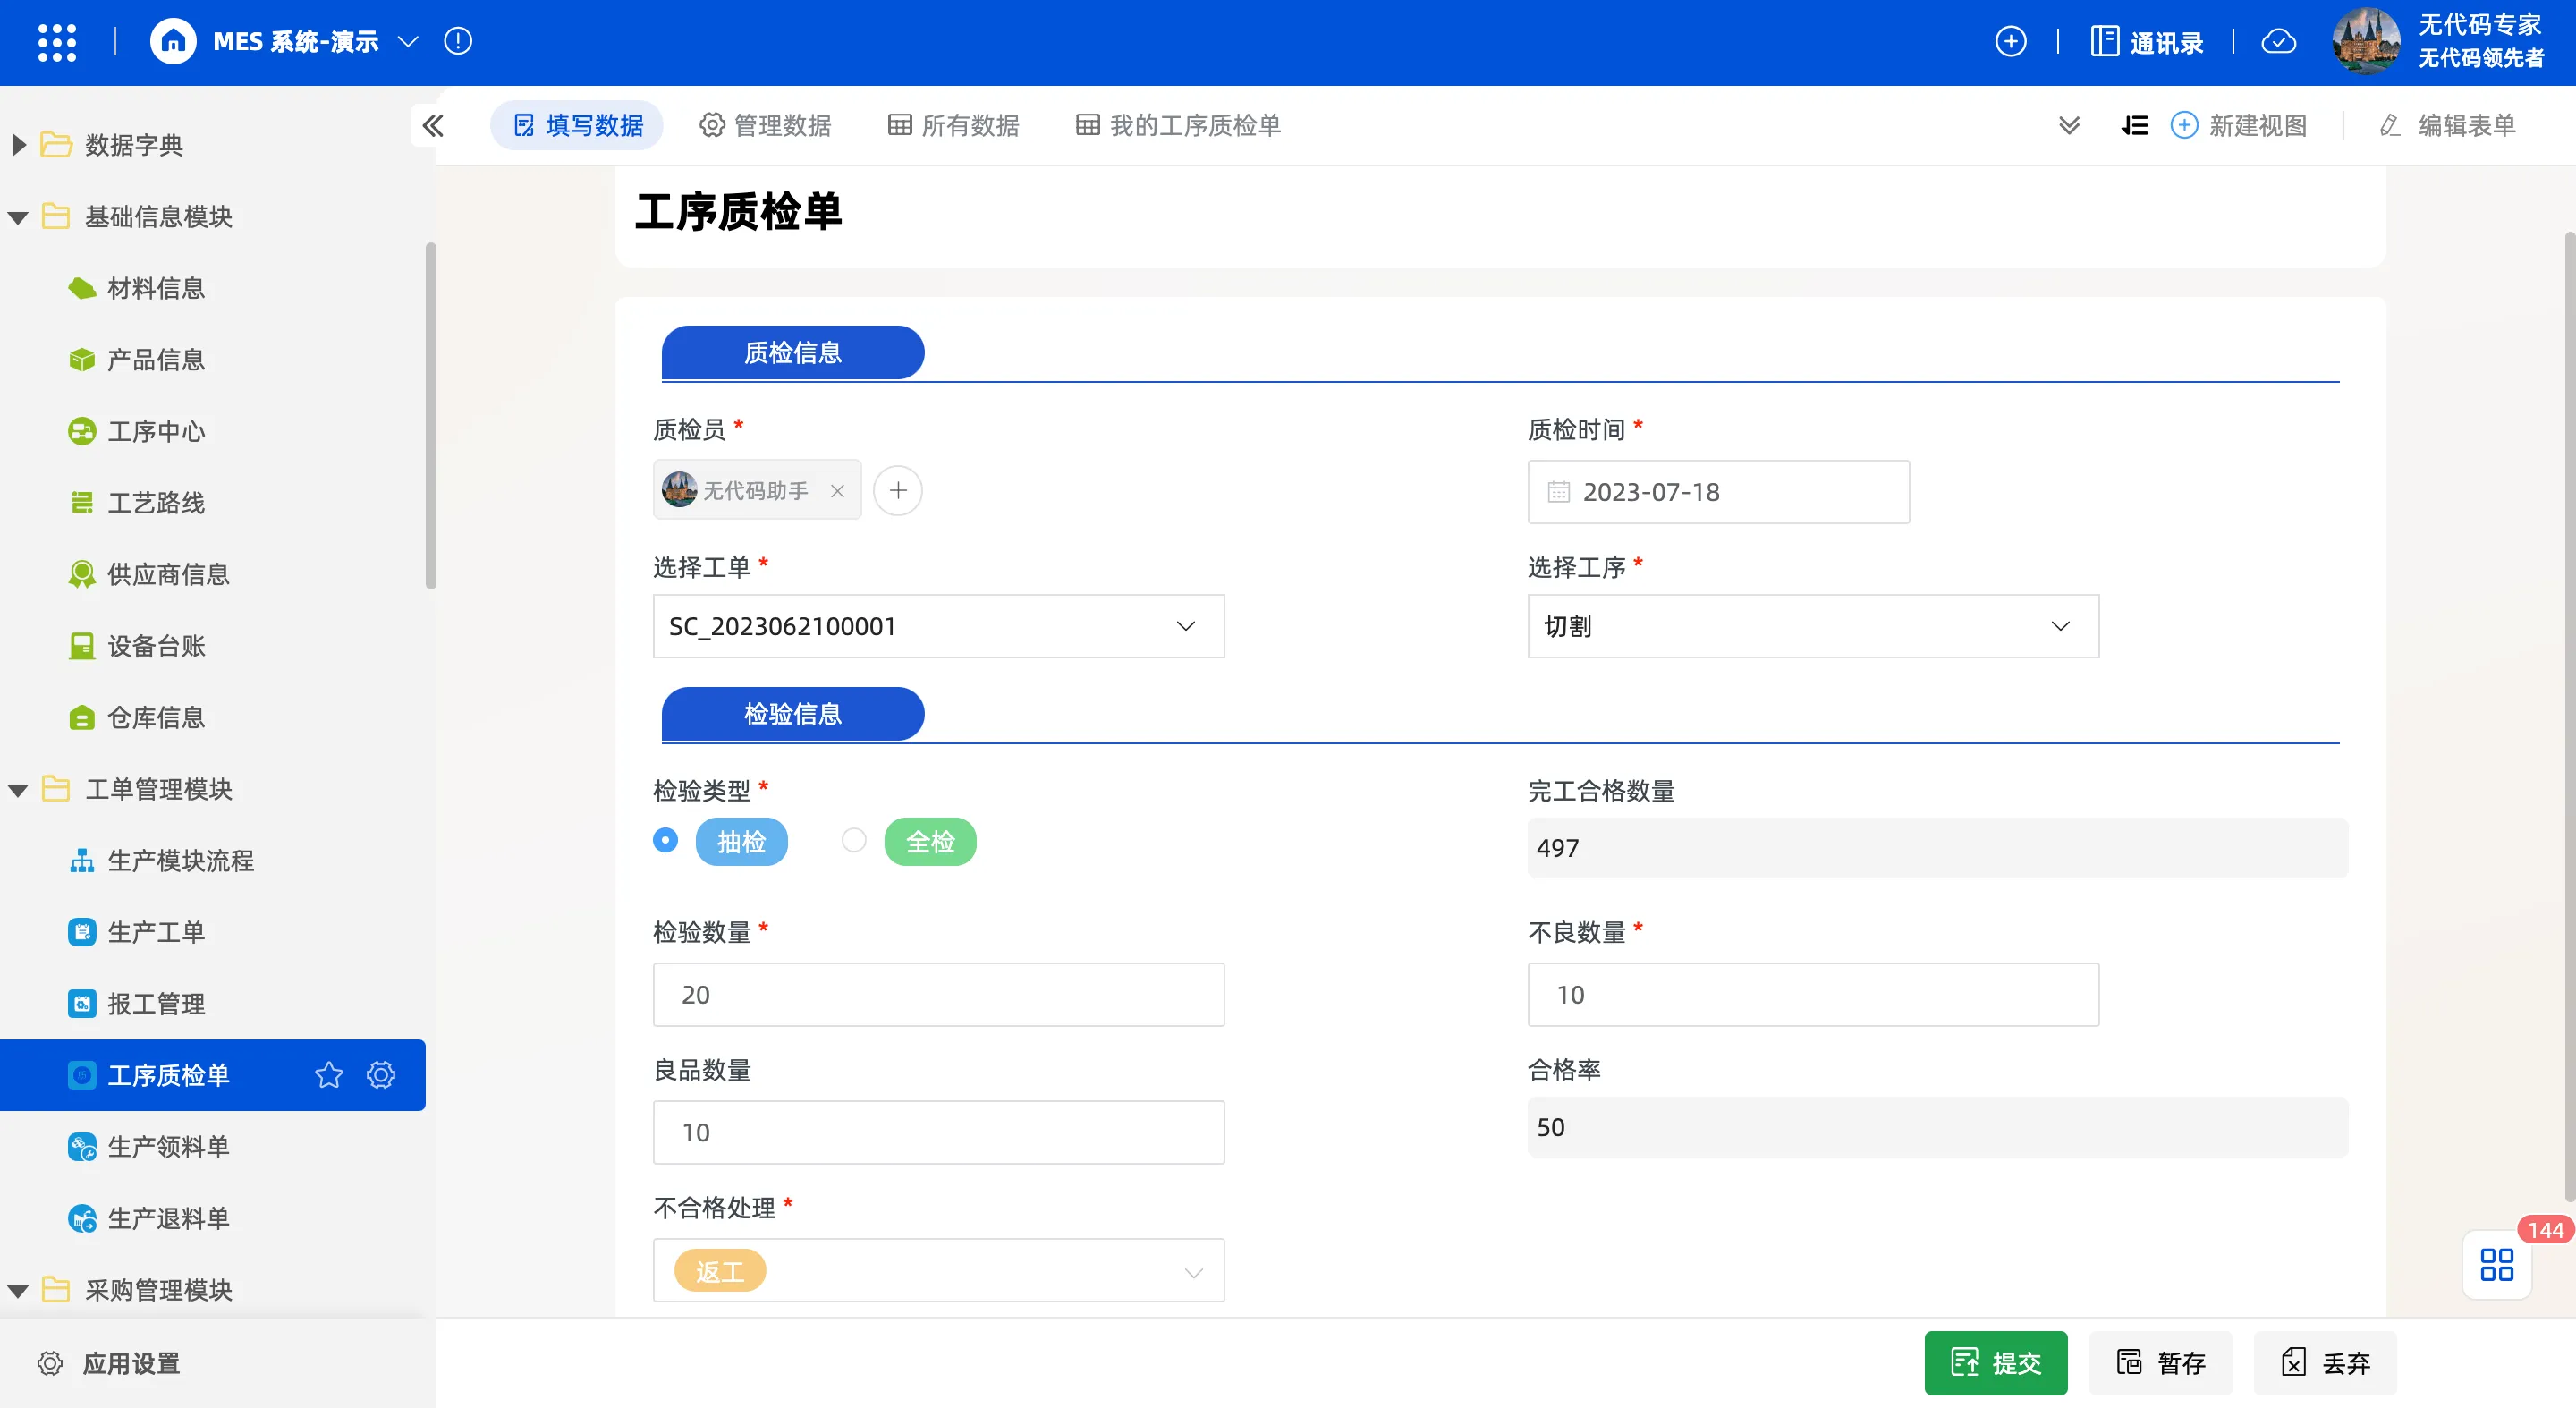Click the info circle icon in header
This screenshot has width=2576, height=1408.
click(458, 42)
